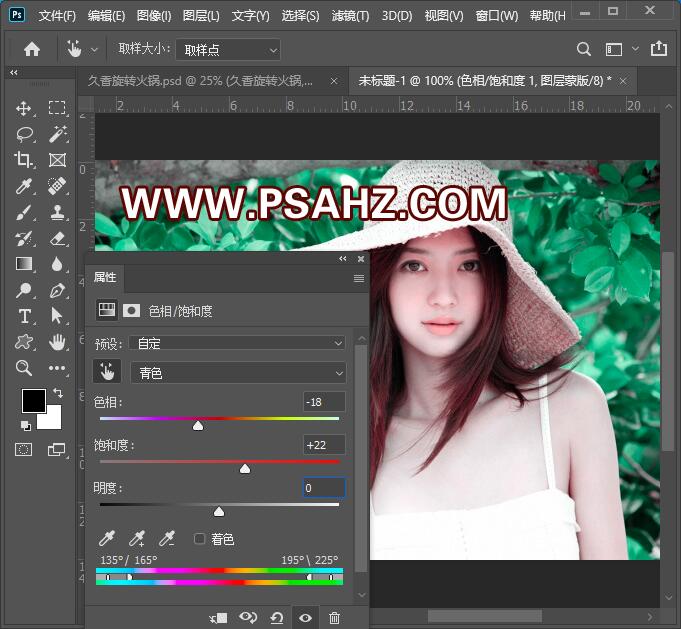Viewport: 681px width, 629px height.
Task: Select the 属性 panel tab
Action: click(x=105, y=277)
